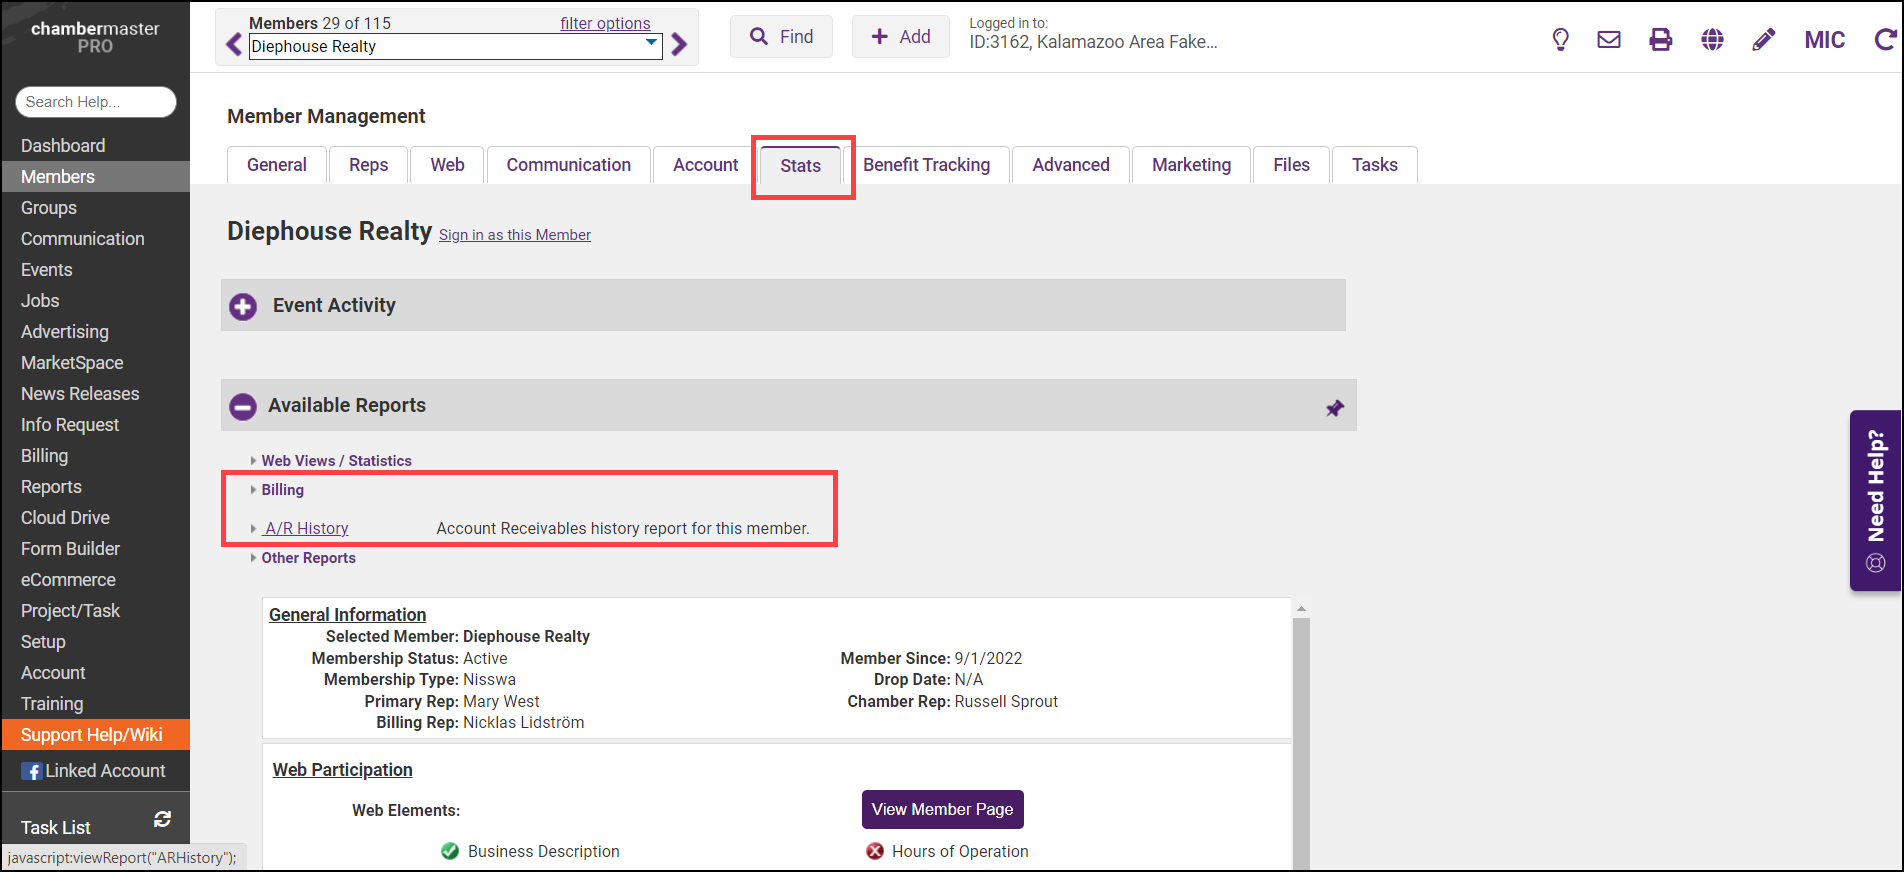Image resolution: width=1904 pixels, height=872 pixels.
Task: Collapse the Available Reports section
Action: tap(243, 406)
